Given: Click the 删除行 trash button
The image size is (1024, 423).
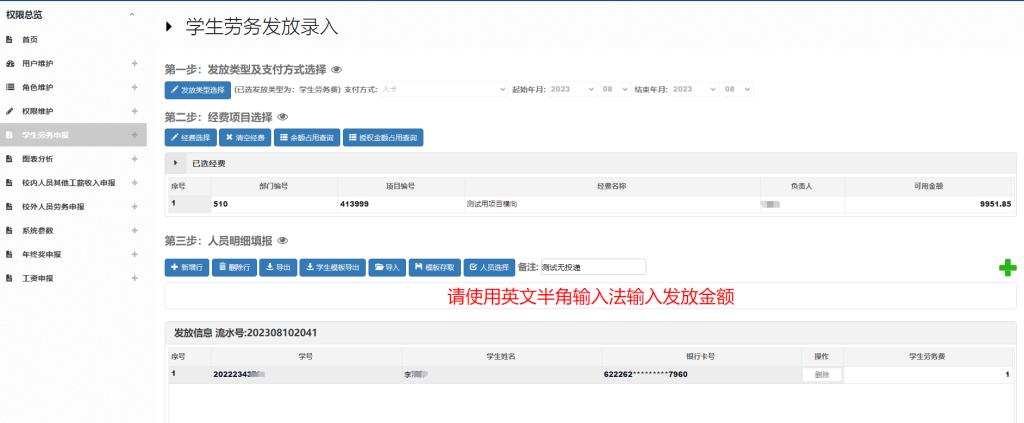Looking at the screenshot, I should point(234,267).
